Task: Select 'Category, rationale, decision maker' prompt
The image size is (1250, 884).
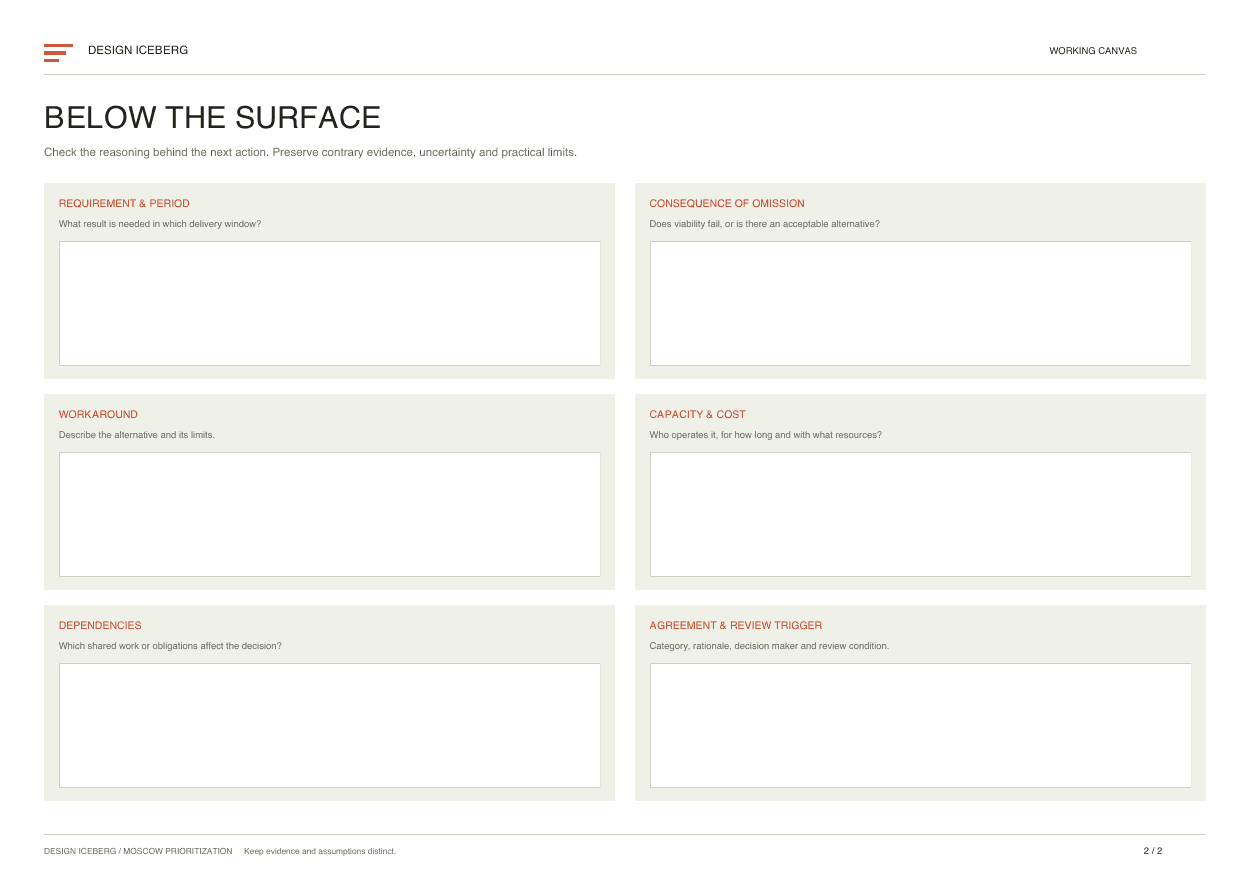Action: 769,646
